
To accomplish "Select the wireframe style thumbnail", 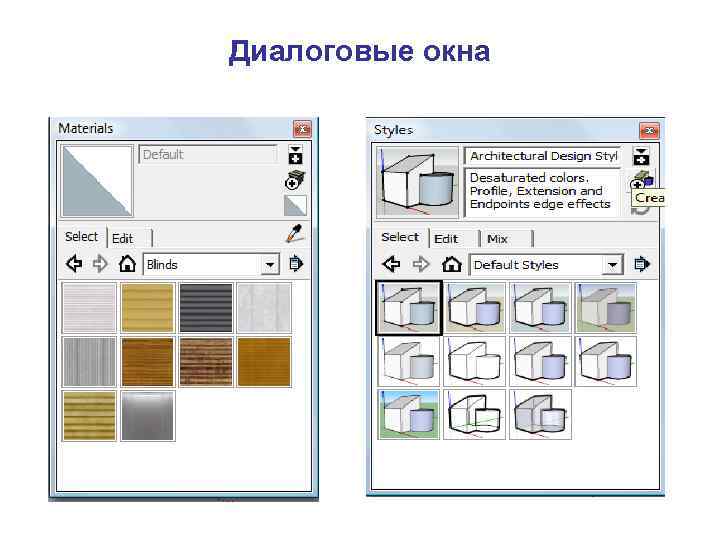I will click(475, 415).
